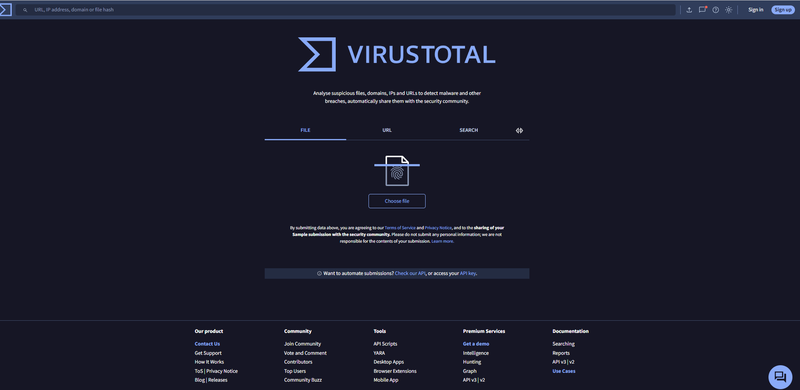Open the Graph premium link

(470, 371)
